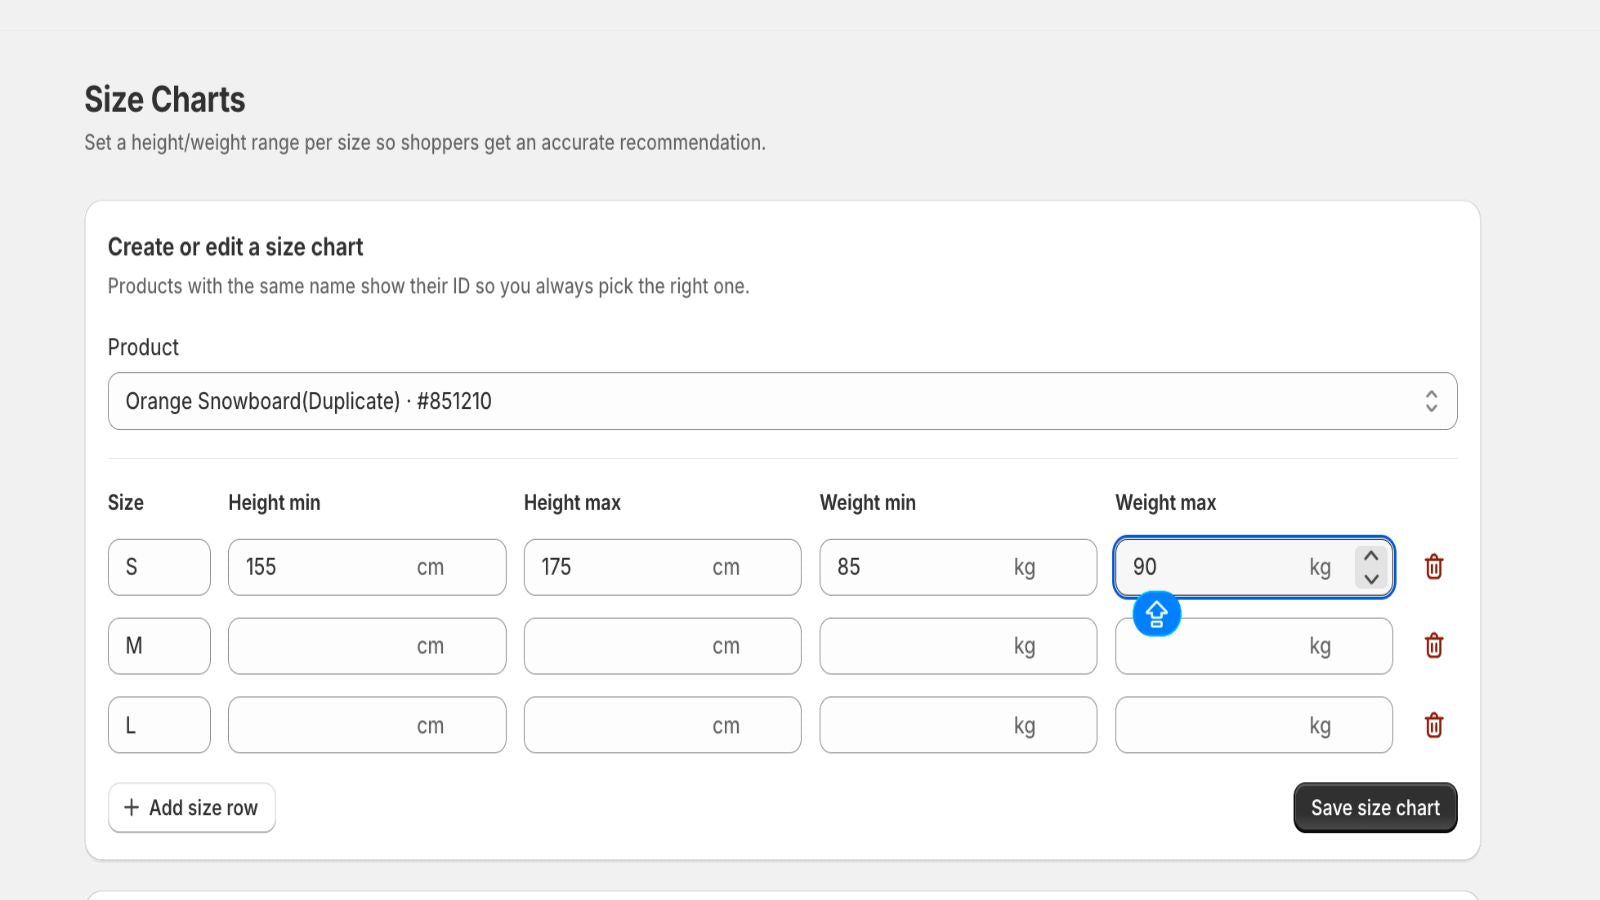Focus S row weight min field

(958, 567)
